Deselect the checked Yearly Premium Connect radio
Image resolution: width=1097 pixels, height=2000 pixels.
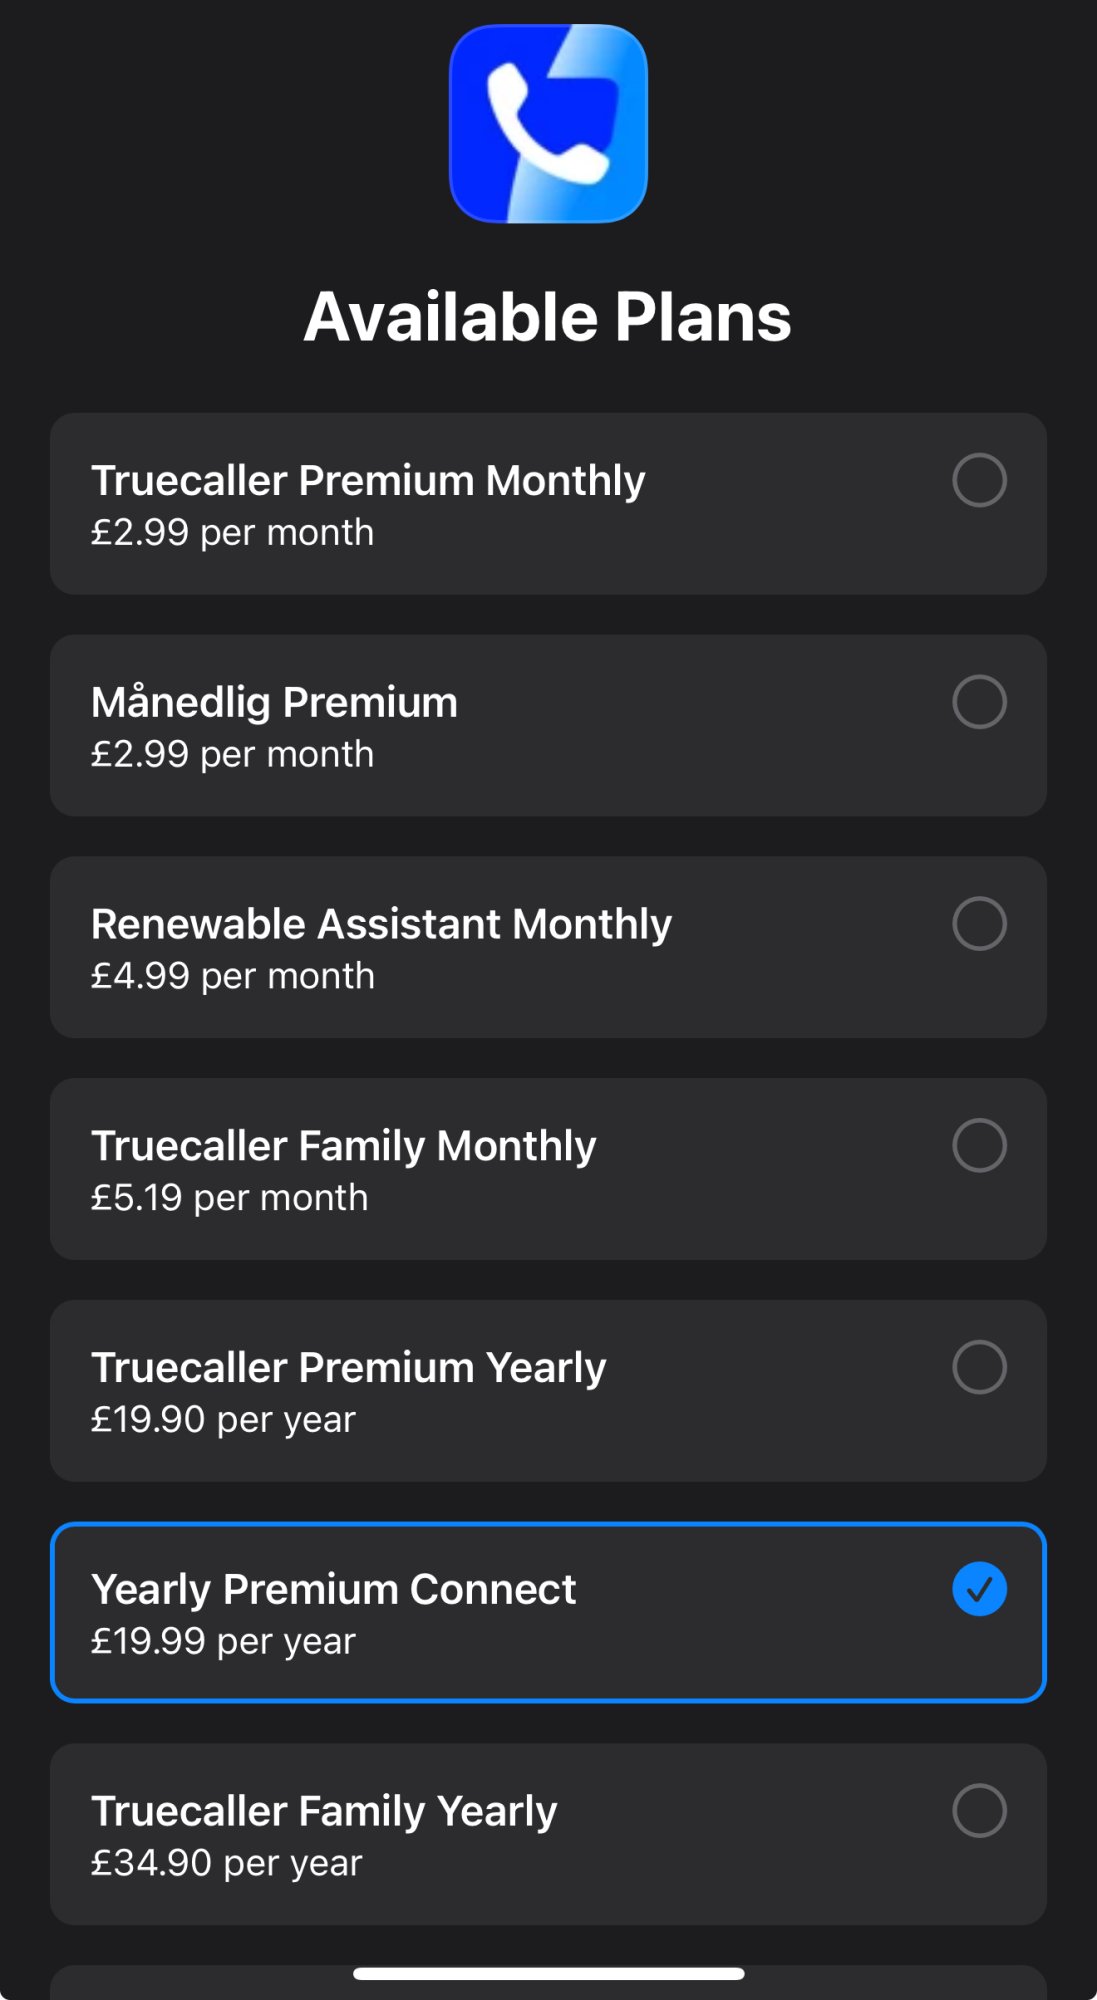pos(979,1589)
